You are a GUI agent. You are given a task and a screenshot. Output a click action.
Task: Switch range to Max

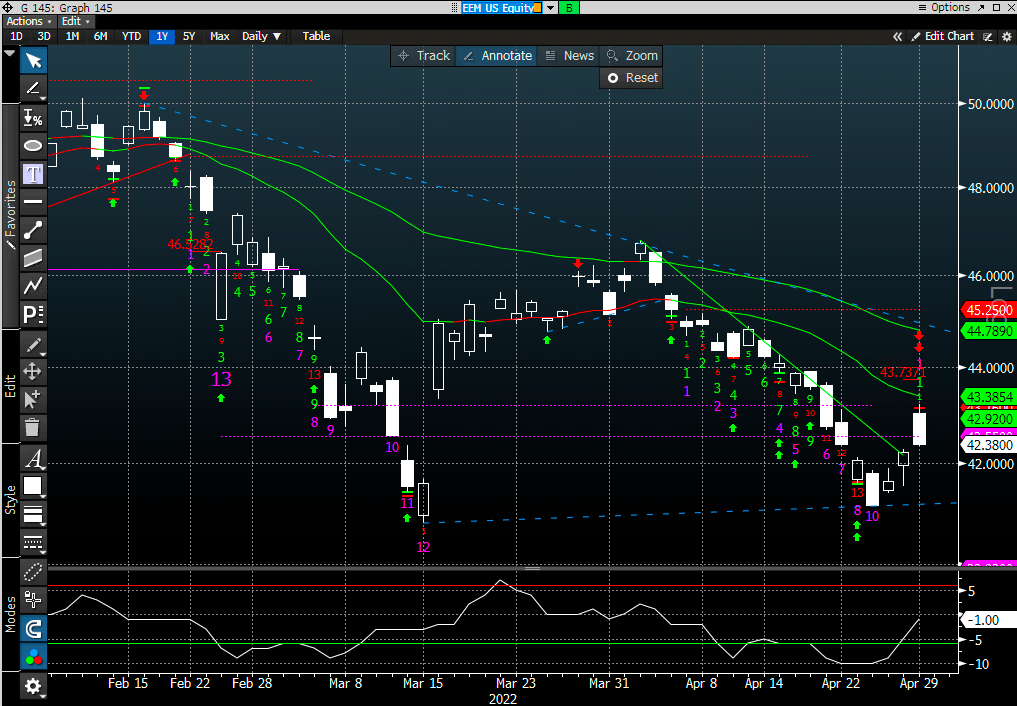coord(220,36)
